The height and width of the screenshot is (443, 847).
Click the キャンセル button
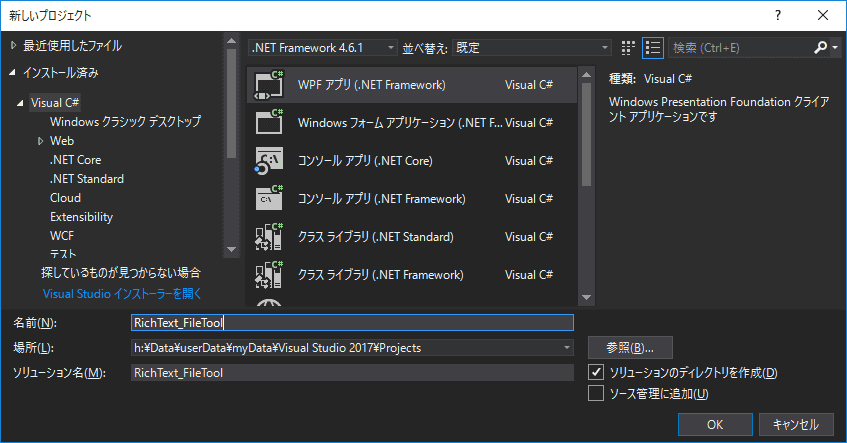tap(796, 425)
